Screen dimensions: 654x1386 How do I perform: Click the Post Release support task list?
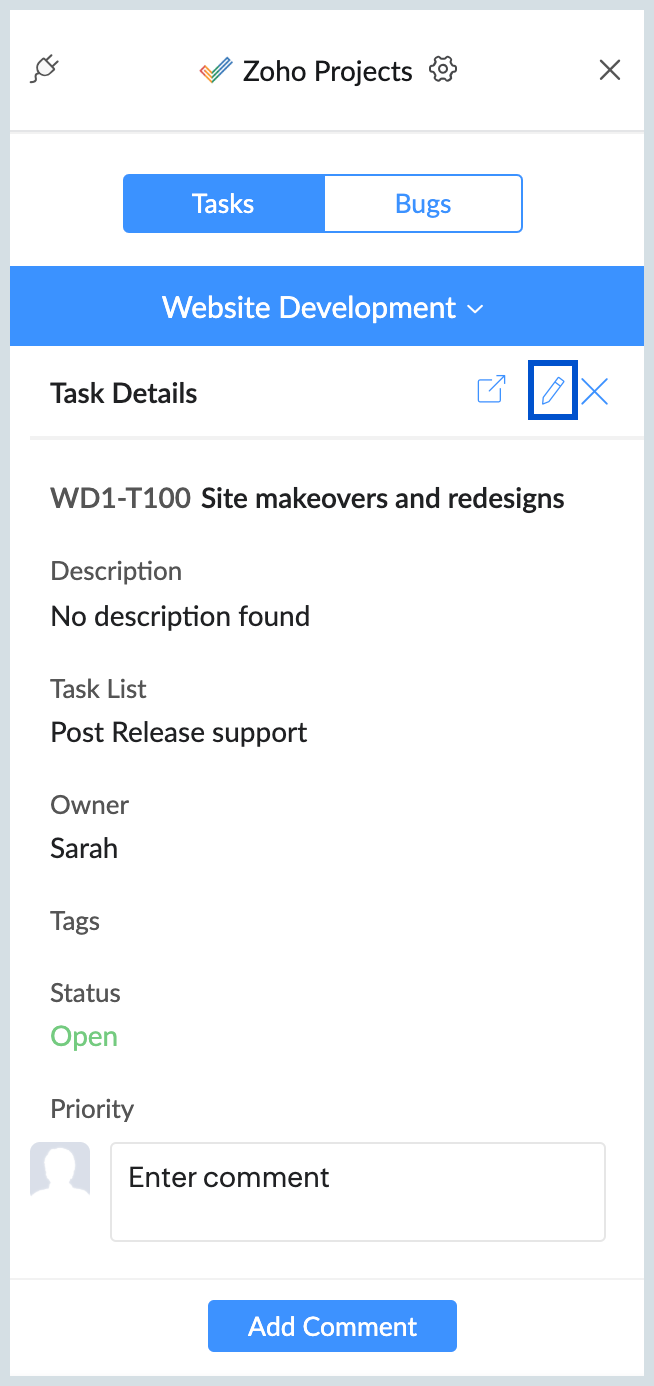179,732
